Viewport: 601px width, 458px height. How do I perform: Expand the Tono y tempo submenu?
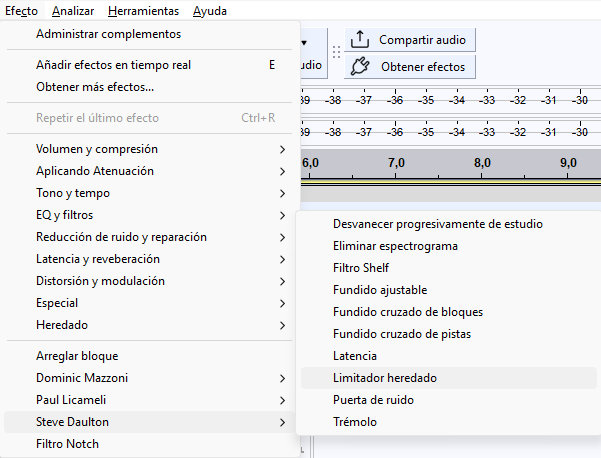pos(73,193)
